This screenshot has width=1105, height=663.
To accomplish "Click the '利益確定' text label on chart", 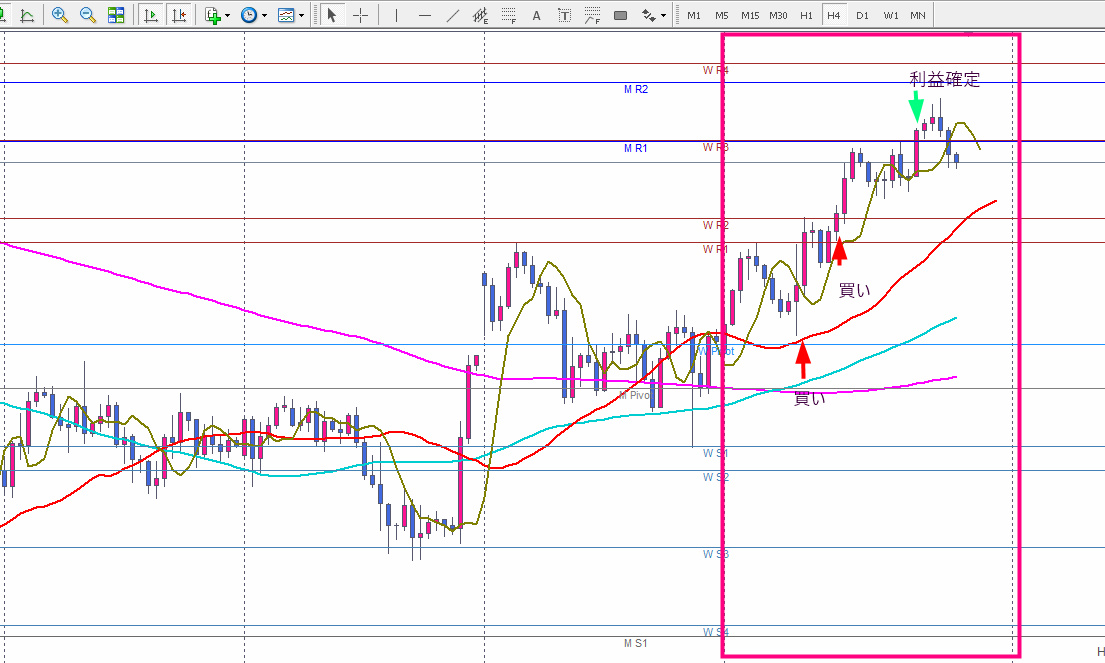I will [944, 79].
